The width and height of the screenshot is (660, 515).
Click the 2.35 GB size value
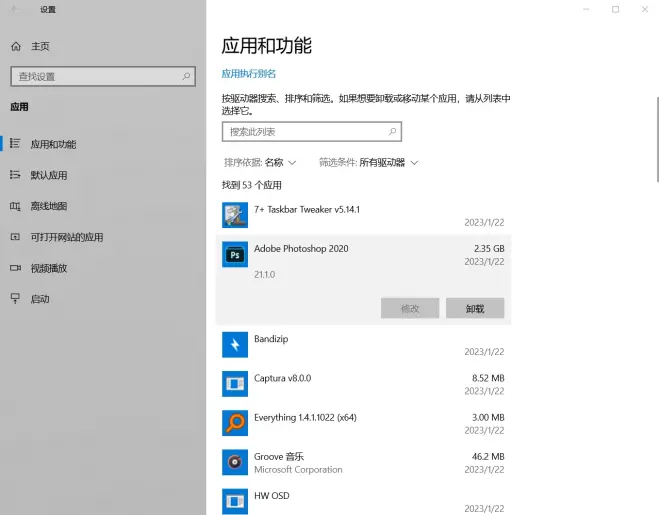(x=489, y=249)
